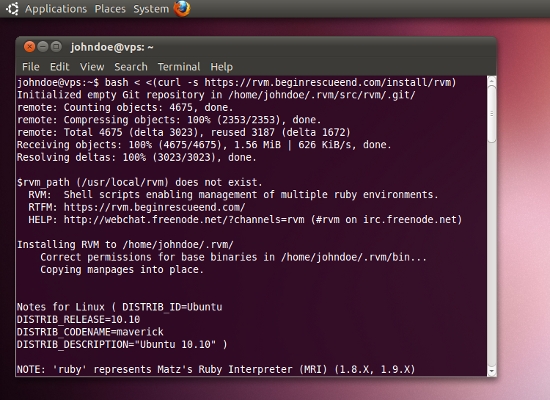Open the Places menu
550x400 pixels.
(x=110, y=9)
